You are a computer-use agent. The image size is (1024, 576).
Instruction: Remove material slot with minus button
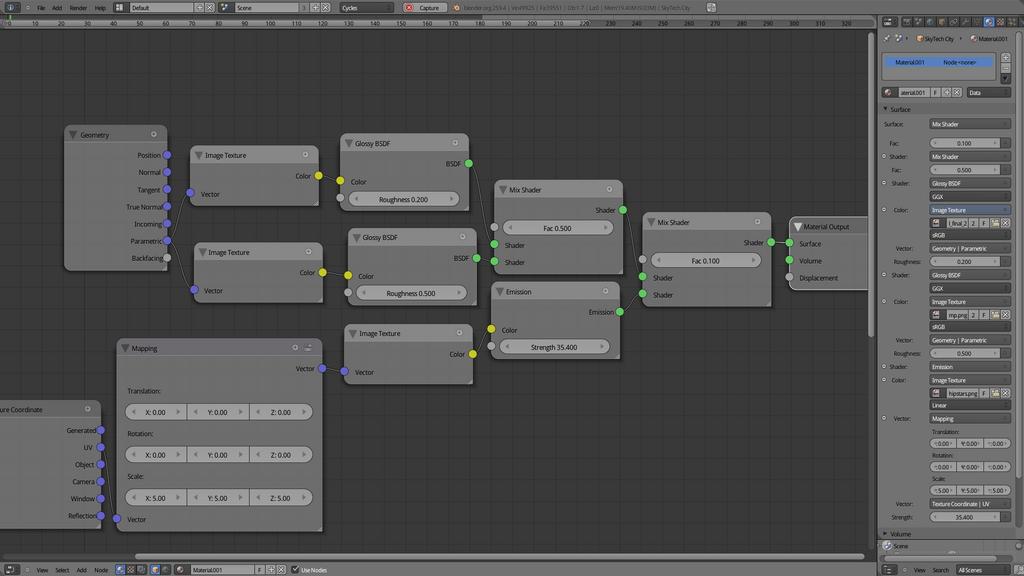pos(1006,69)
